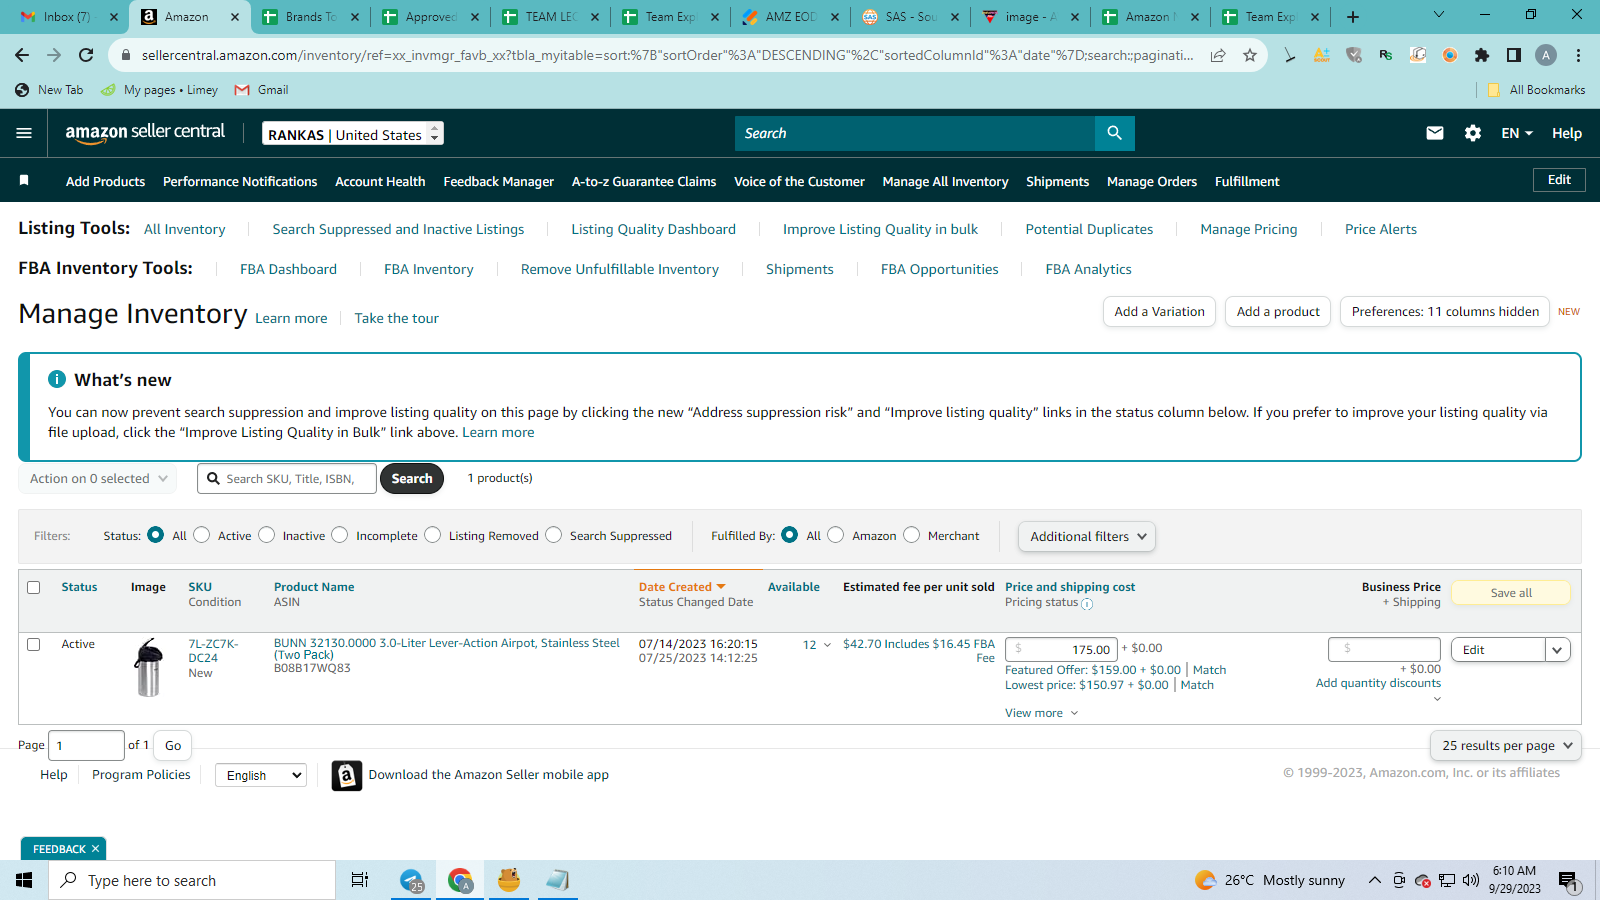
Task: Click the page number input box
Action: click(x=86, y=745)
